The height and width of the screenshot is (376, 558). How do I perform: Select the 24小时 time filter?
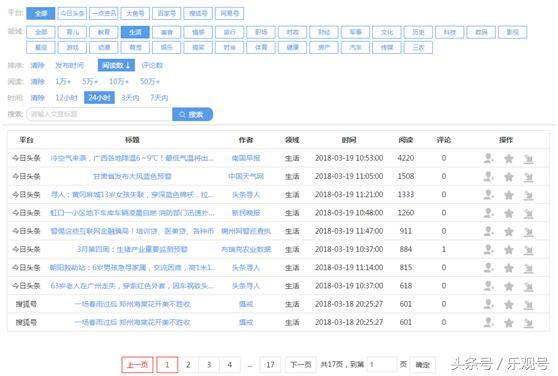click(99, 97)
